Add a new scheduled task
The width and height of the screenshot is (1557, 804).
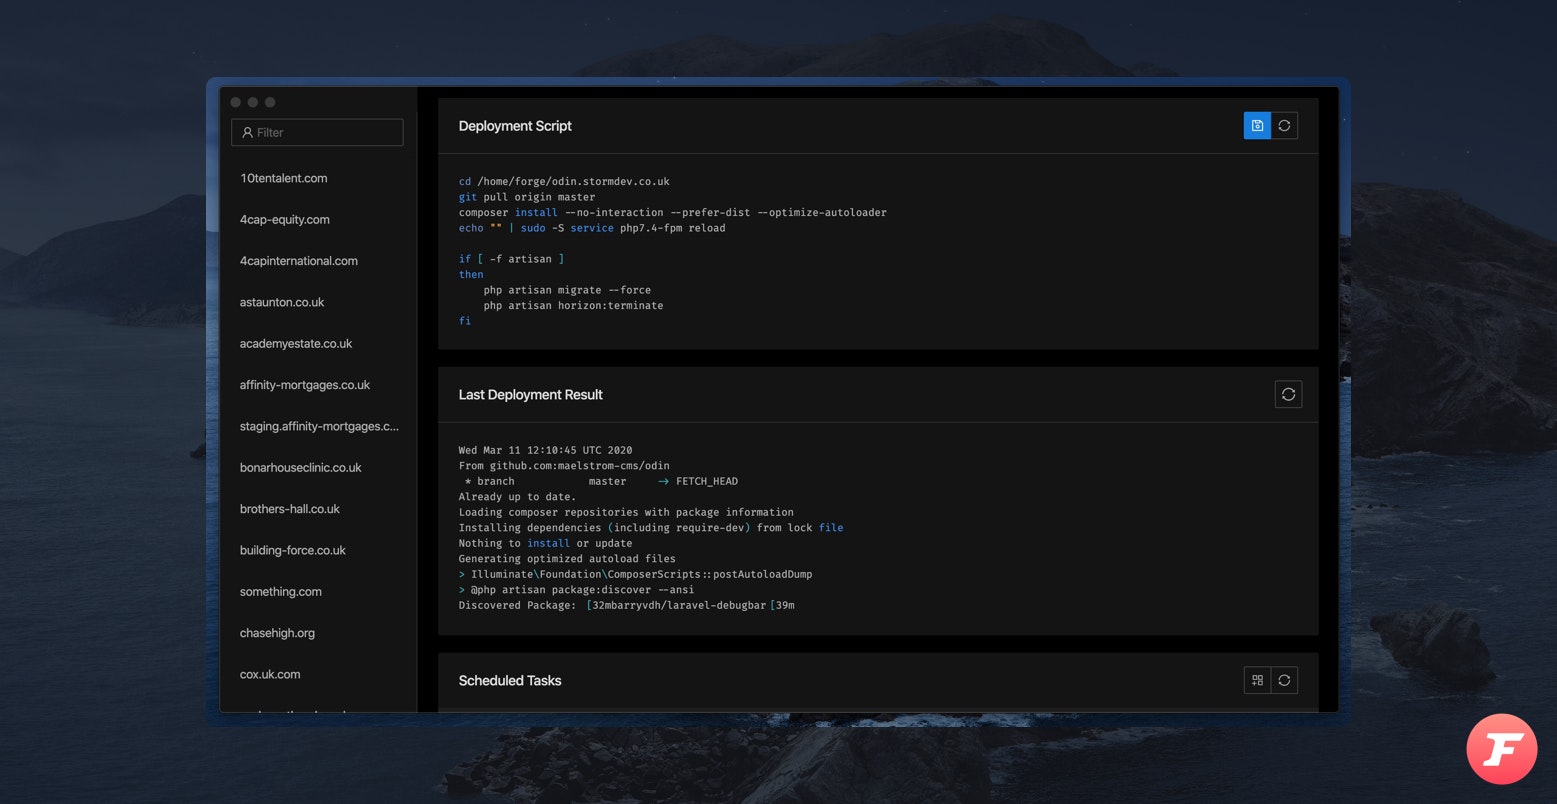click(1256, 680)
